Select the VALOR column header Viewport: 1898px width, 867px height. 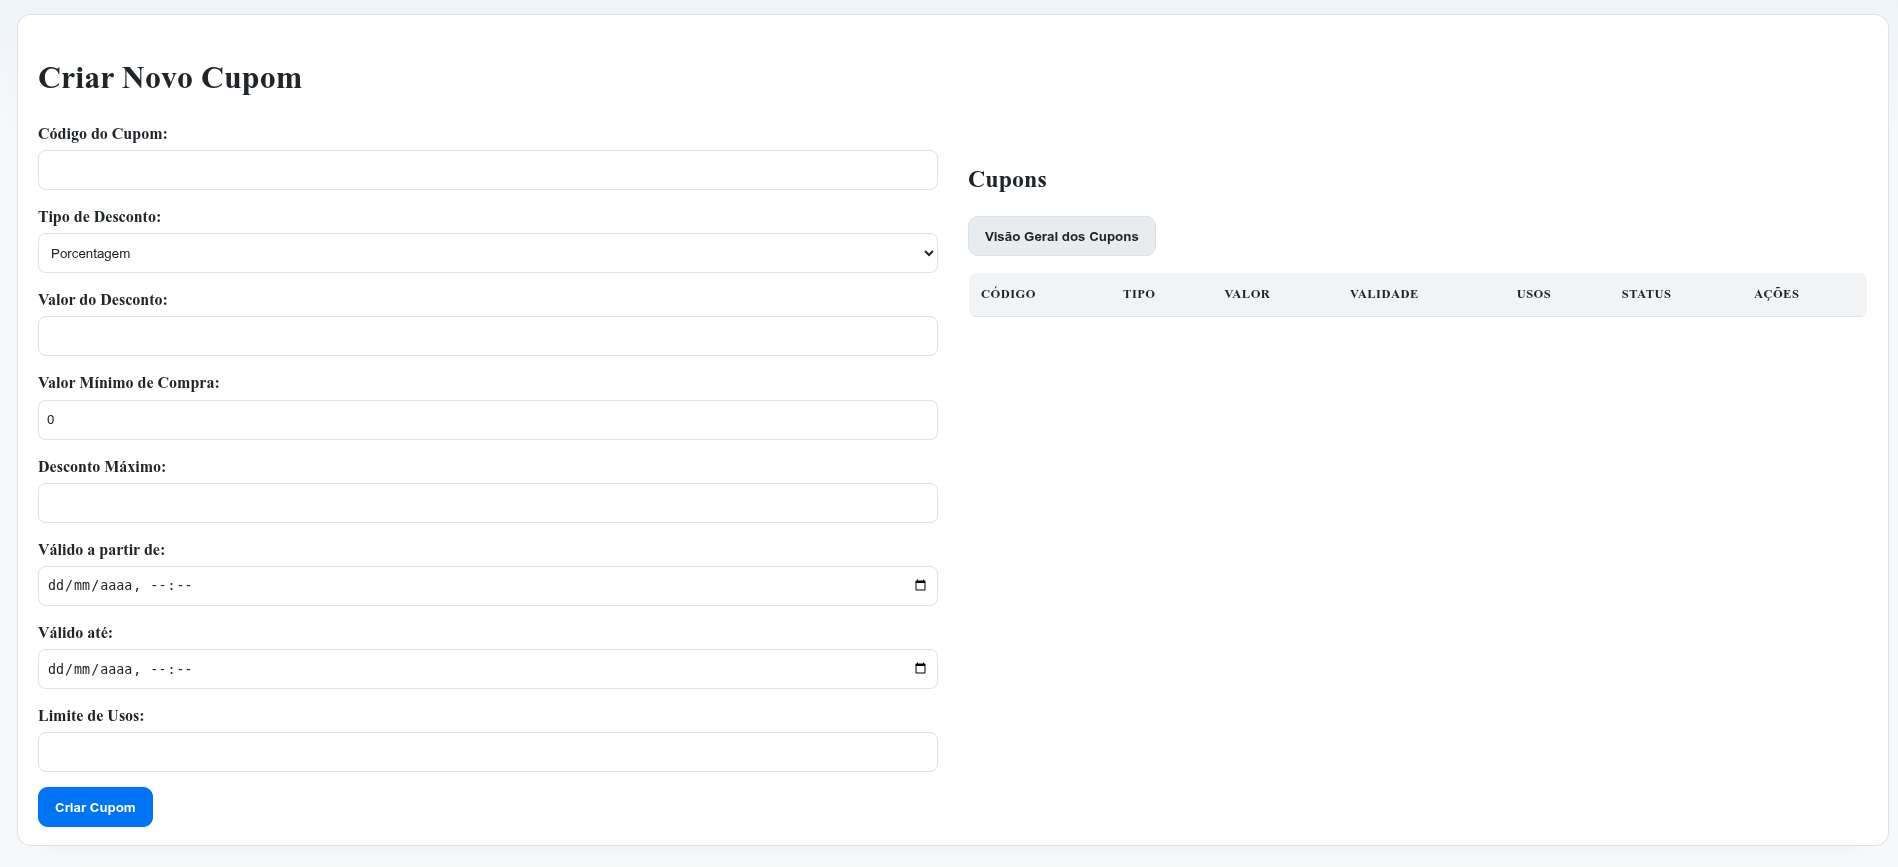pyautogui.click(x=1247, y=294)
